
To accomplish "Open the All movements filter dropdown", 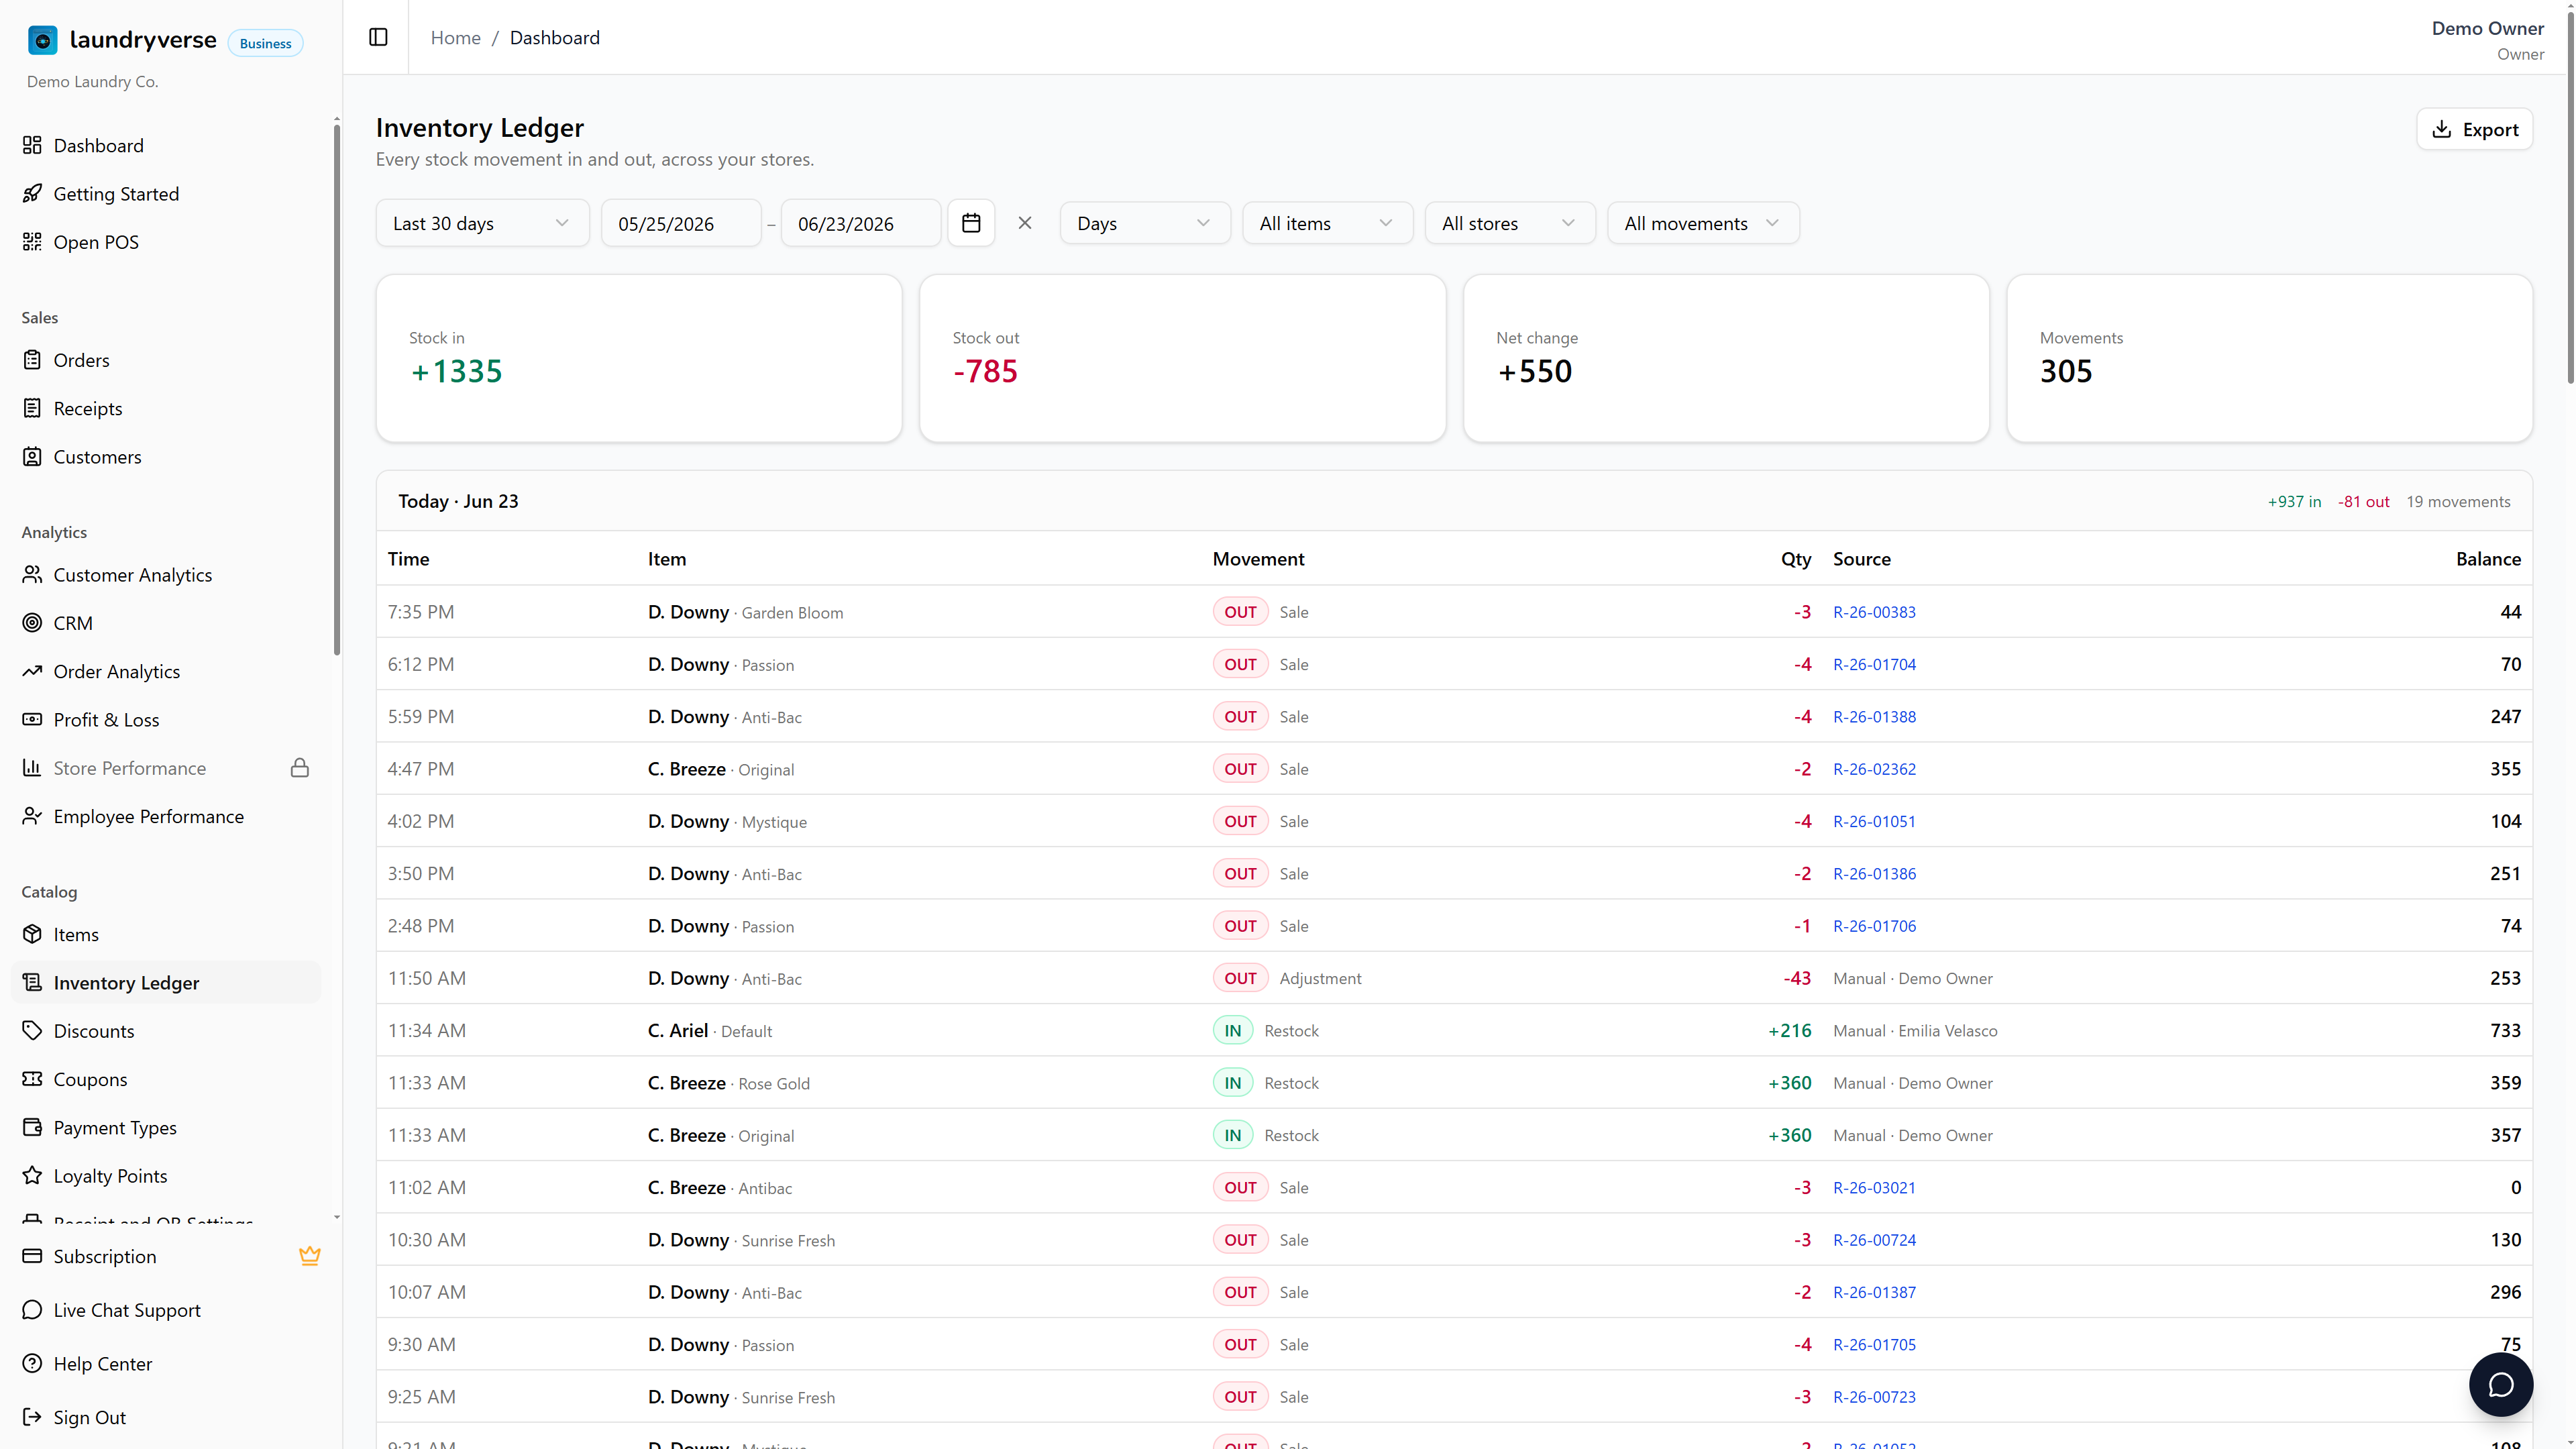I will [1703, 223].
